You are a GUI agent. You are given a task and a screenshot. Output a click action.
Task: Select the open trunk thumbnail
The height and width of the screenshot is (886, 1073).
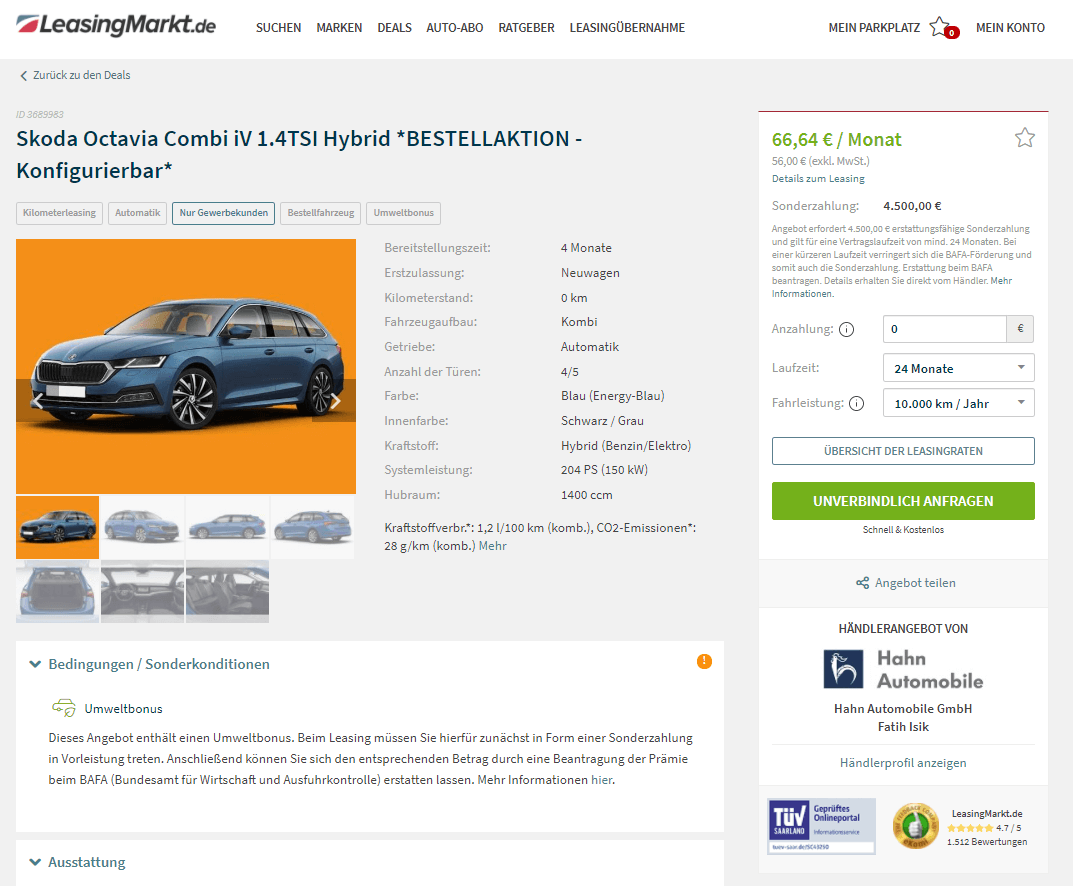coord(57,592)
